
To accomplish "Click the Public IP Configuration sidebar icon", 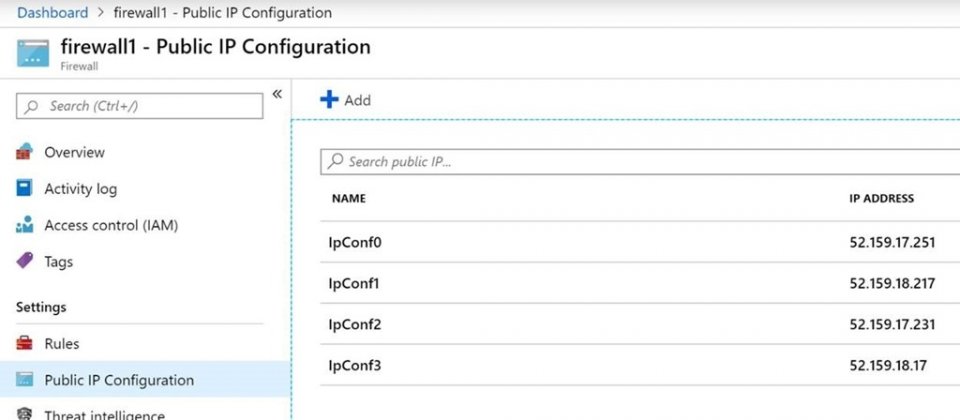I will (24, 380).
